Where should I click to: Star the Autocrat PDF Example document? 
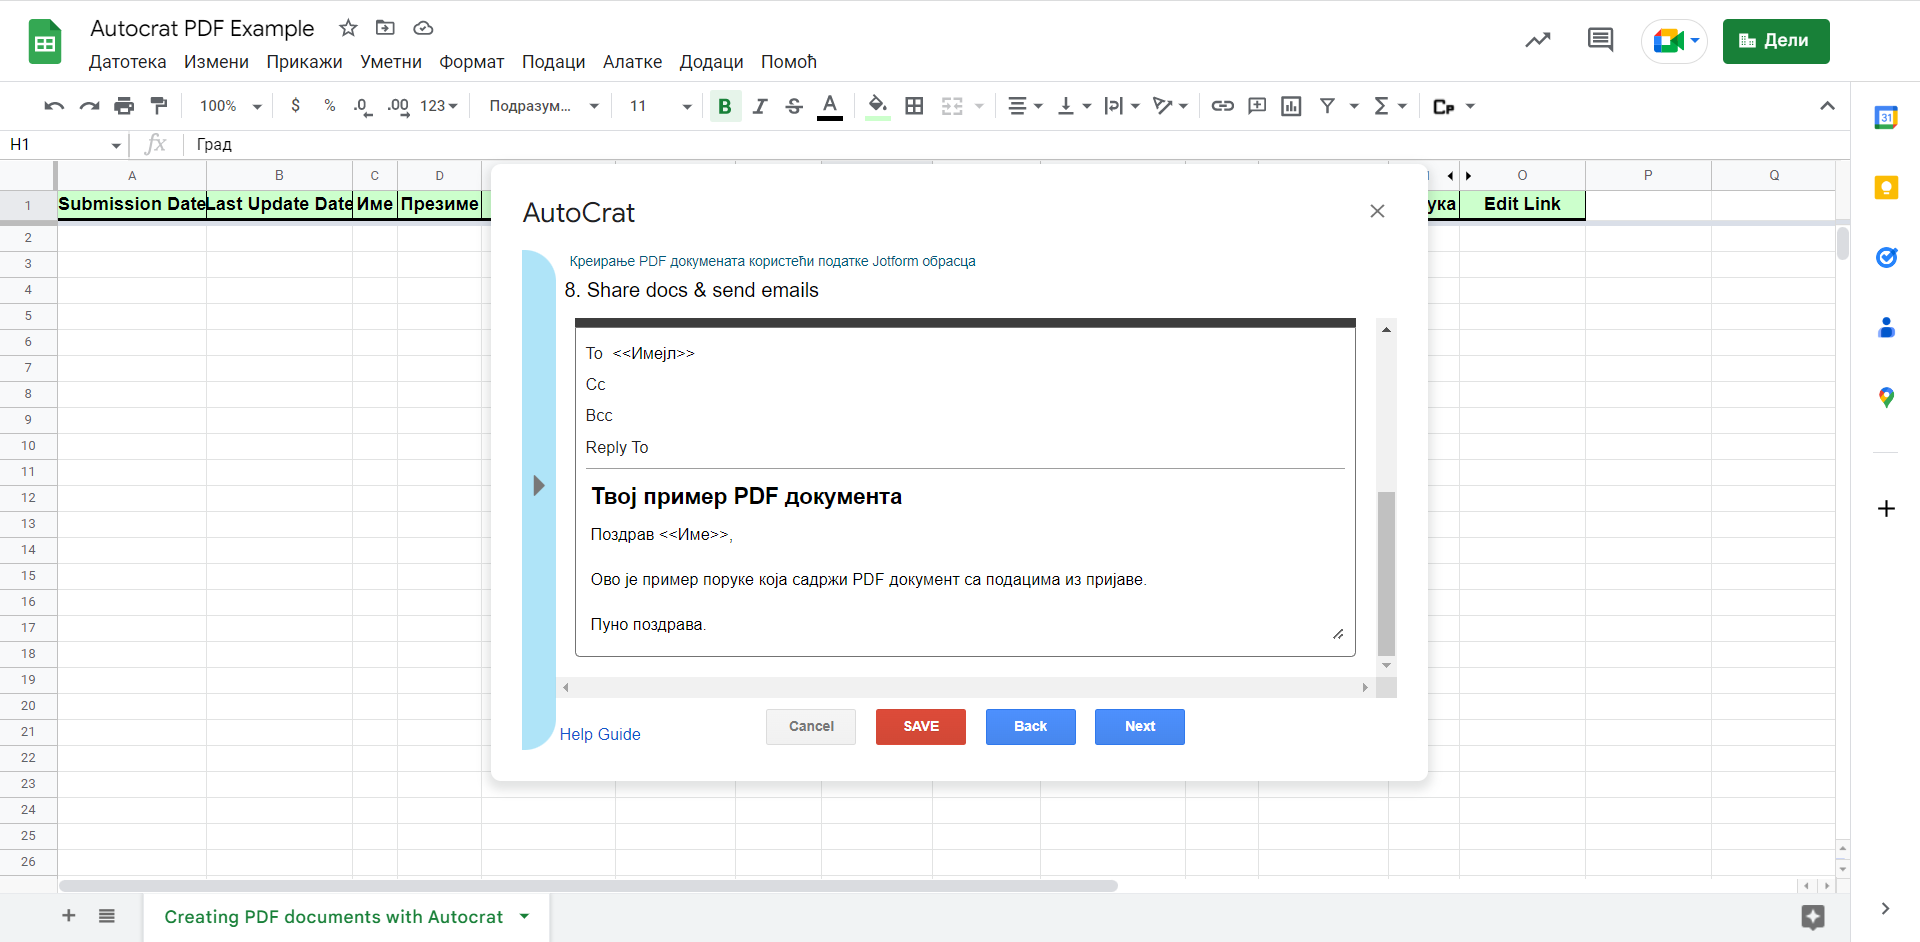(x=348, y=28)
